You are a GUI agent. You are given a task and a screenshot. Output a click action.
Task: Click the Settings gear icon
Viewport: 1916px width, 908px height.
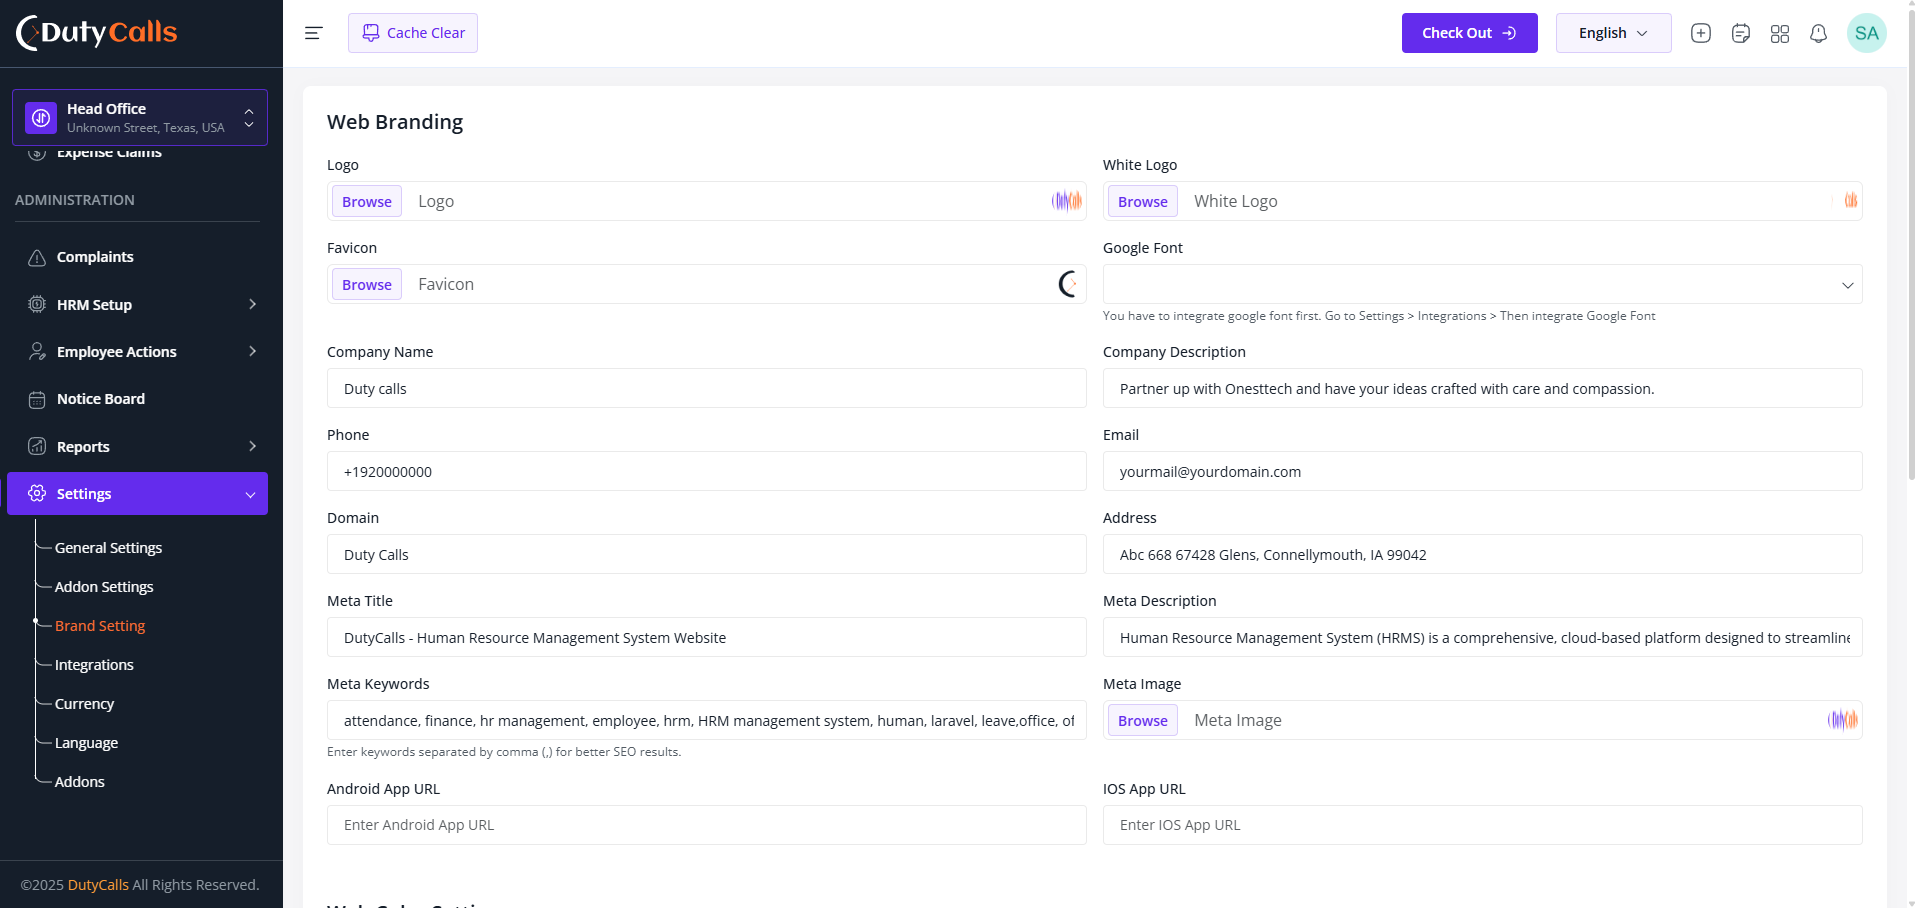pos(37,494)
